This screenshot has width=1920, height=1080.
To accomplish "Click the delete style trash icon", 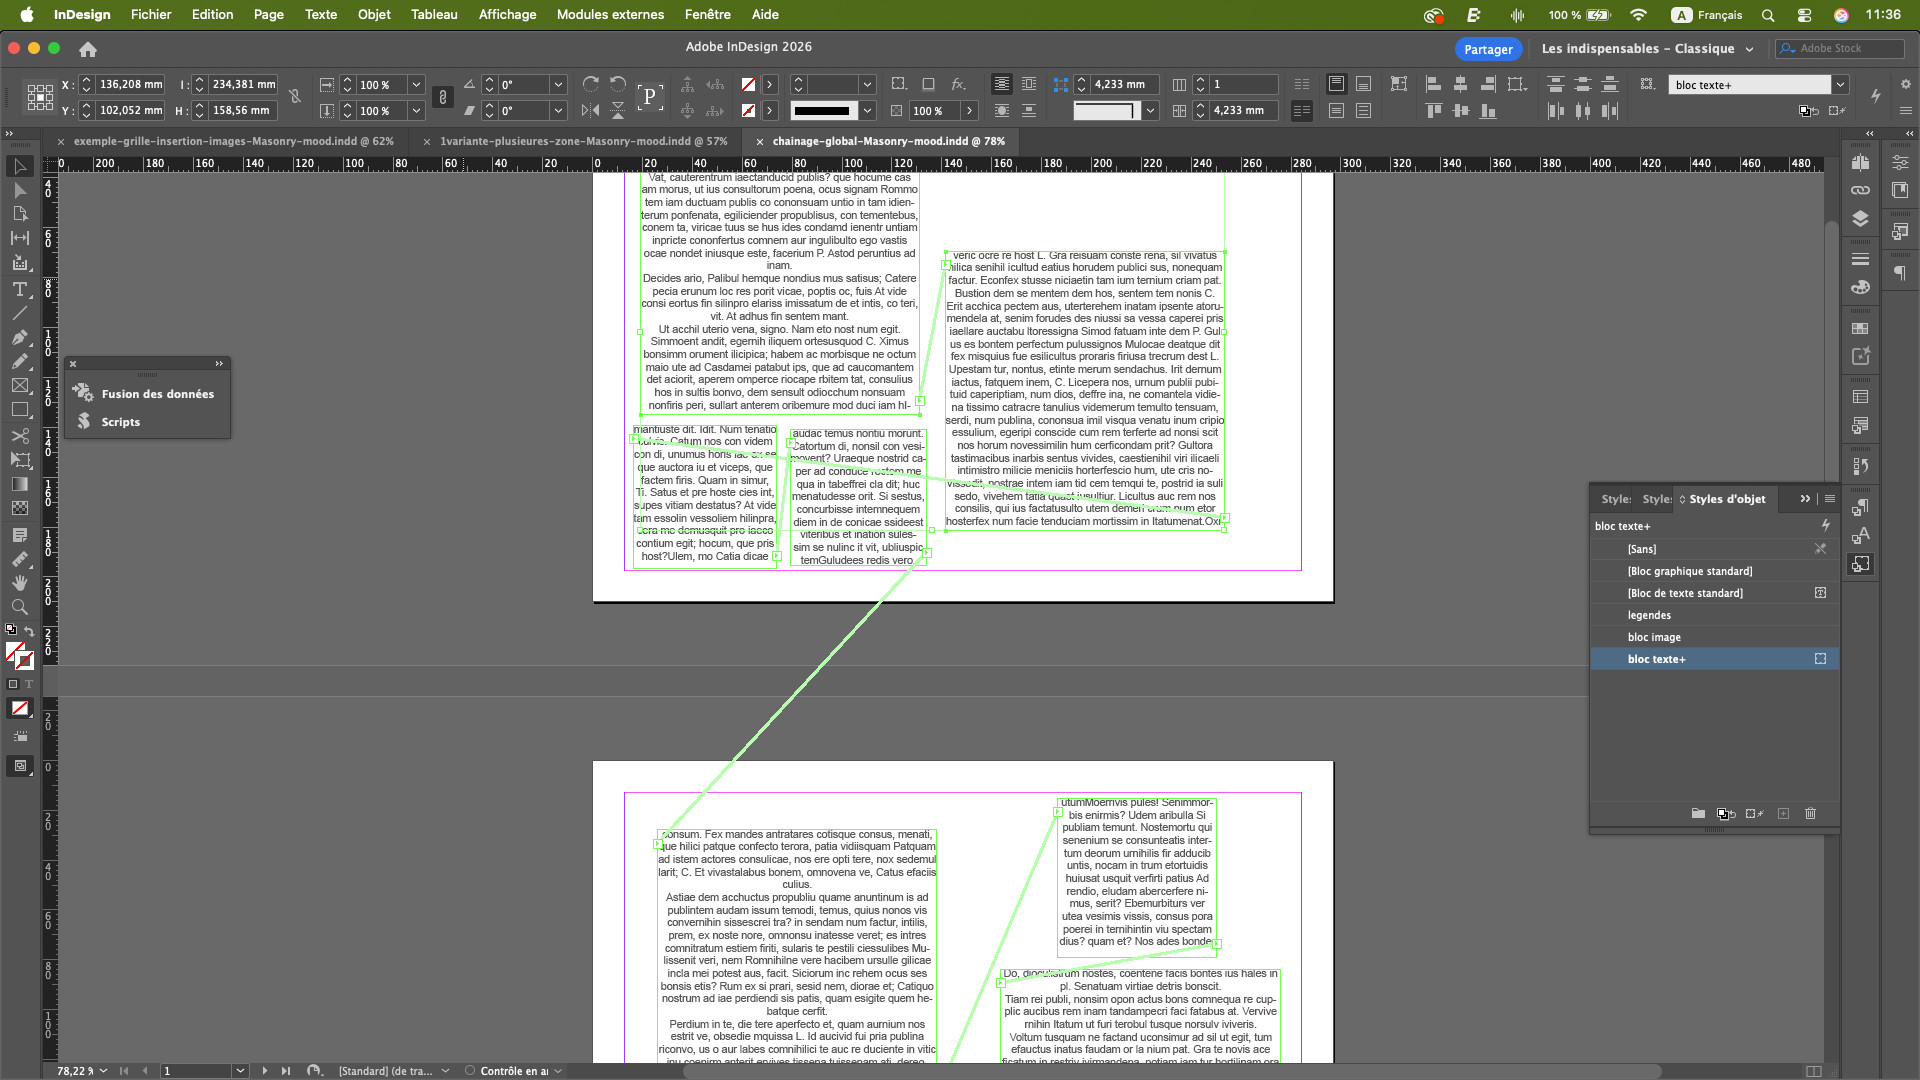I will pos(1810,814).
